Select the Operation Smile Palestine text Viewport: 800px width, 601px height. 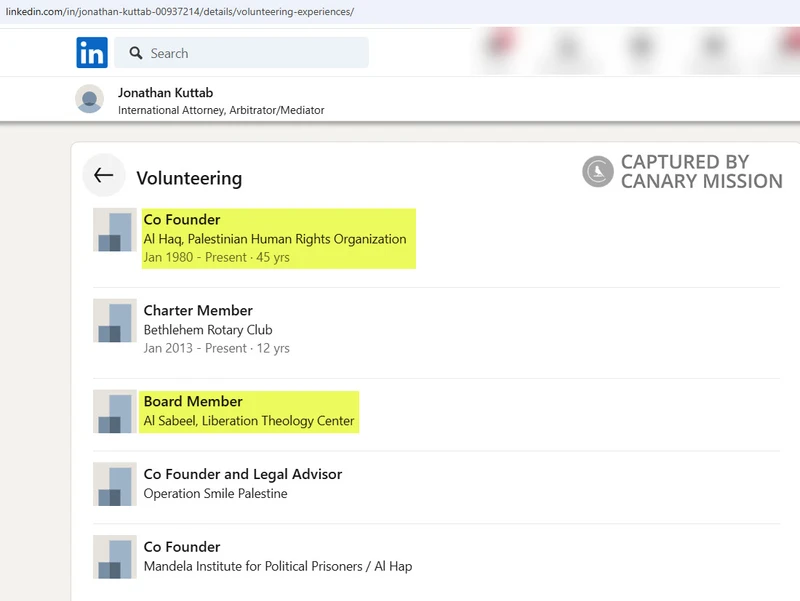click(215, 493)
